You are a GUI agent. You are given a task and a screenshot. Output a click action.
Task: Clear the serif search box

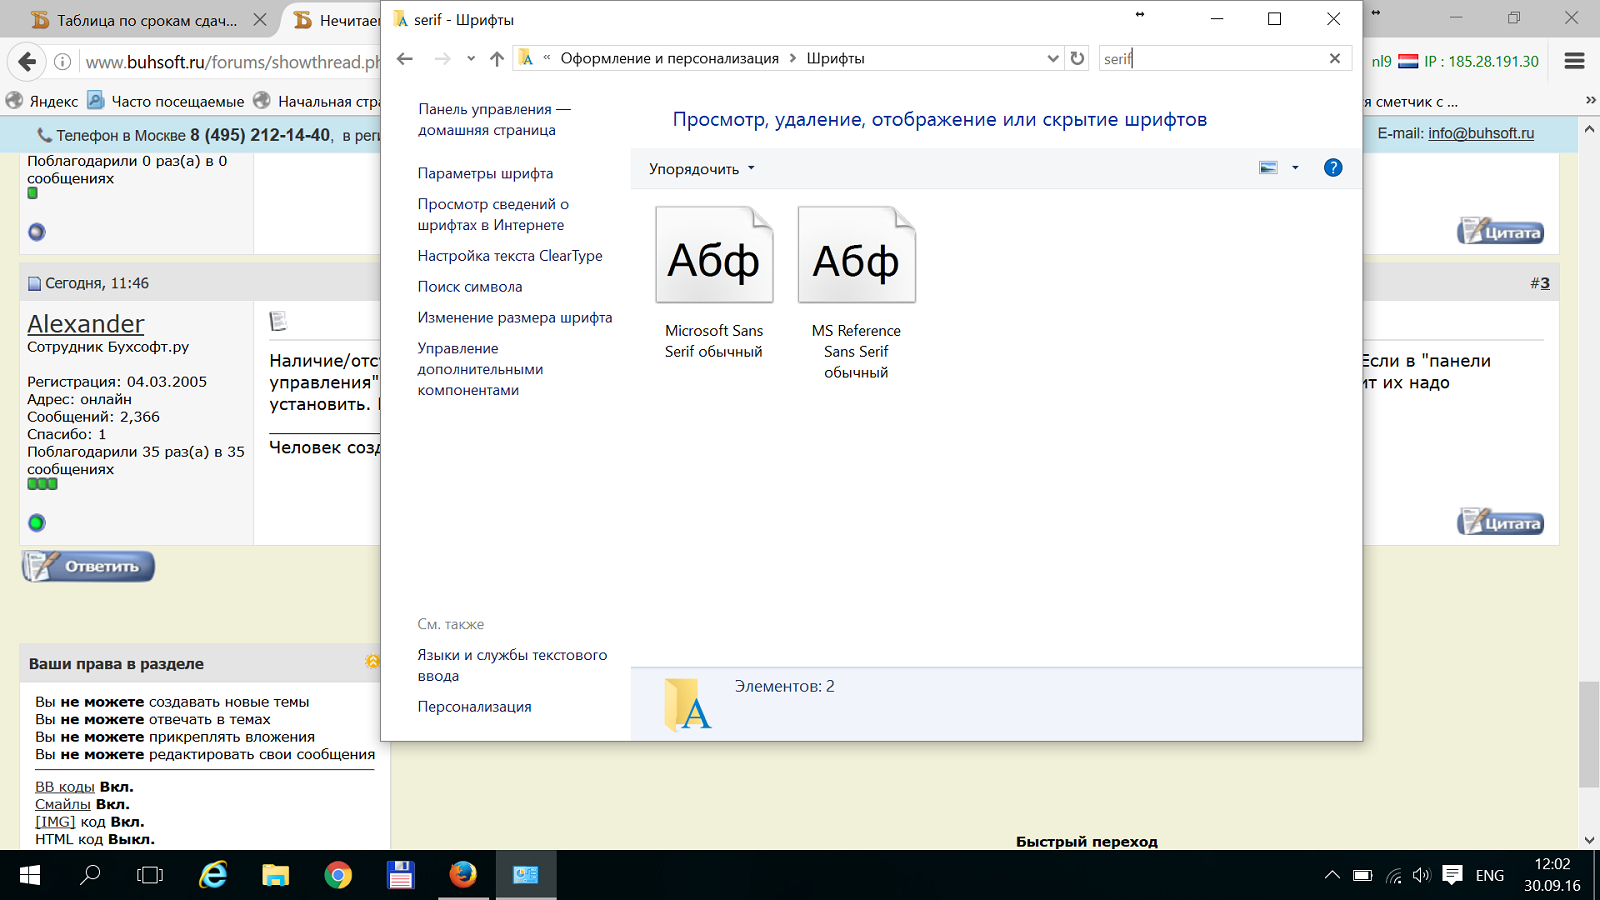pyautogui.click(x=1334, y=59)
